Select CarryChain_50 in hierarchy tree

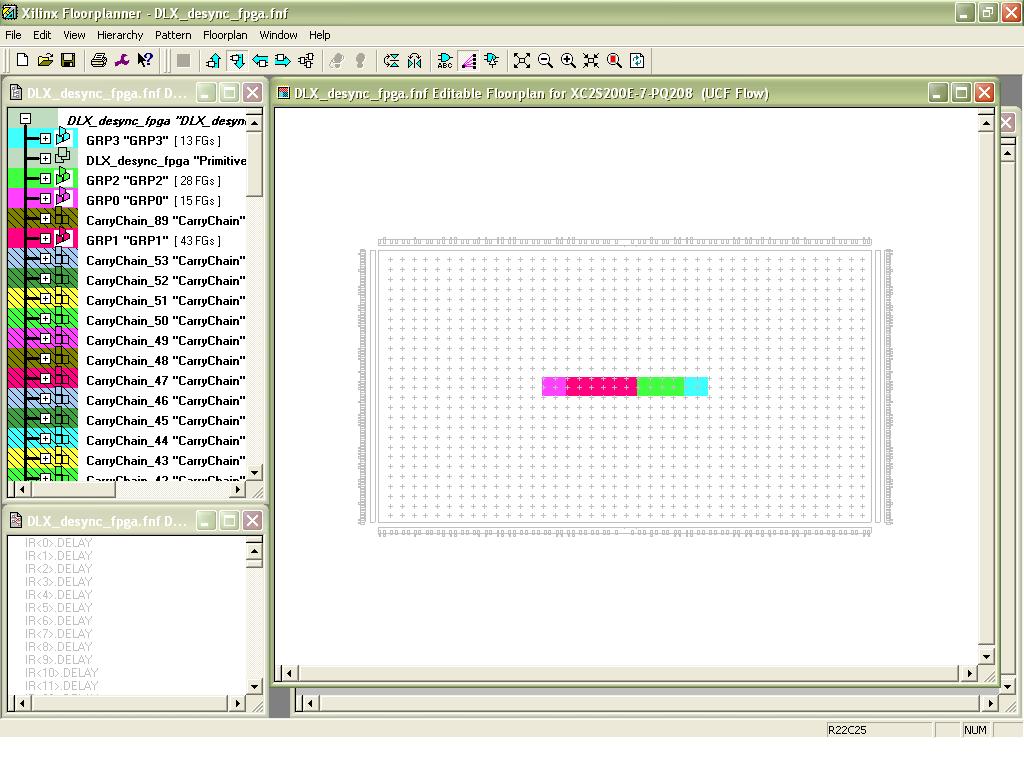pos(166,321)
